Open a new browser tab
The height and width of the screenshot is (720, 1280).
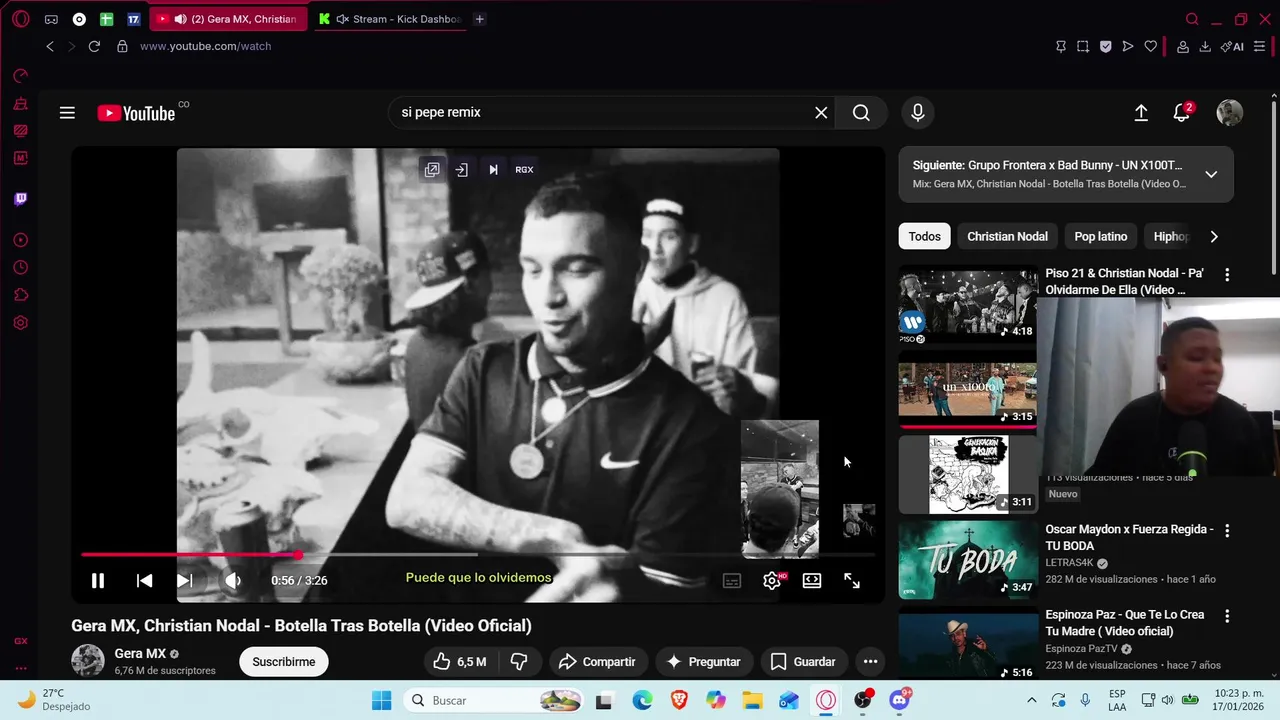pos(480,19)
